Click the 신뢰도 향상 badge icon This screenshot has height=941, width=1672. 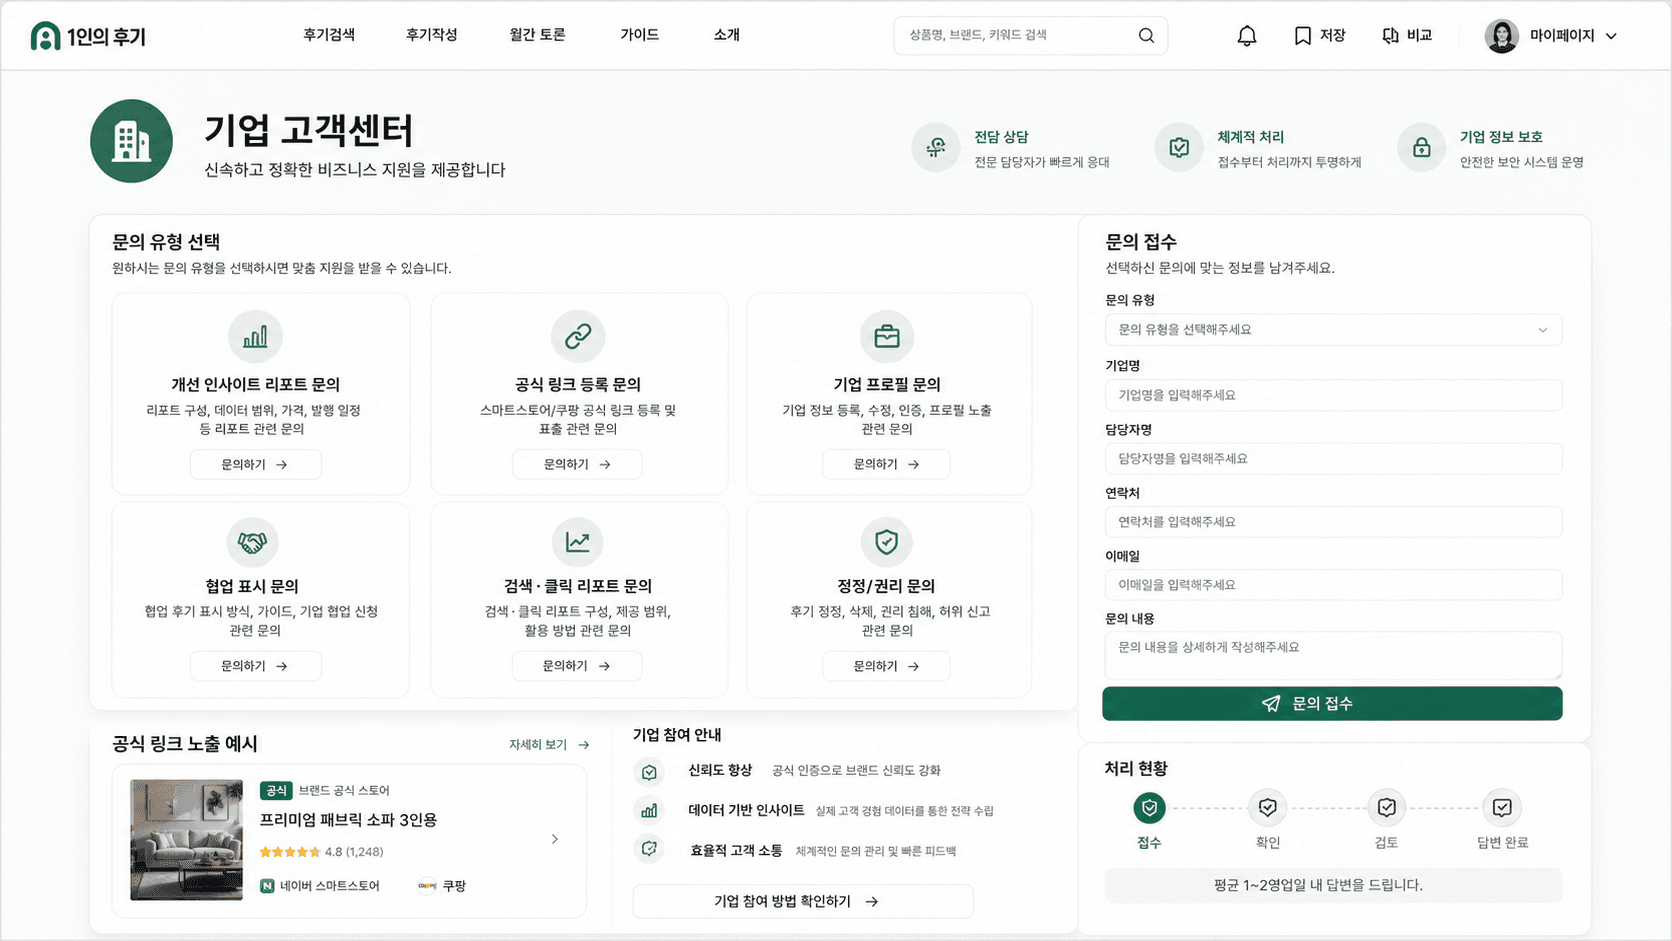(x=649, y=772)
